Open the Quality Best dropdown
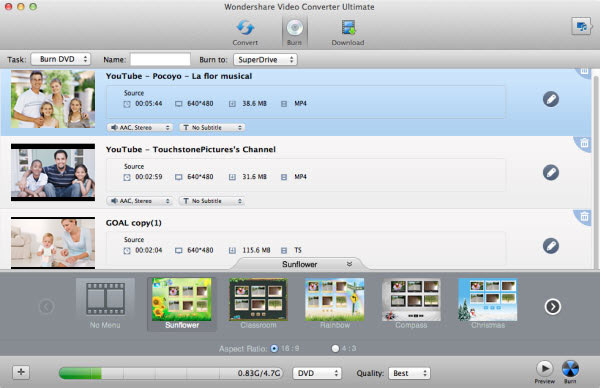 (409, 373)
